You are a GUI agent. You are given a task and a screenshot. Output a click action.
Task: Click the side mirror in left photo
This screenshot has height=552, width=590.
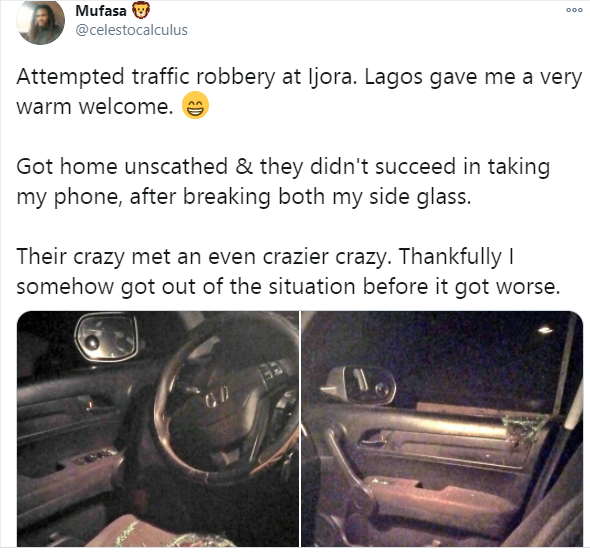(106, 337)
